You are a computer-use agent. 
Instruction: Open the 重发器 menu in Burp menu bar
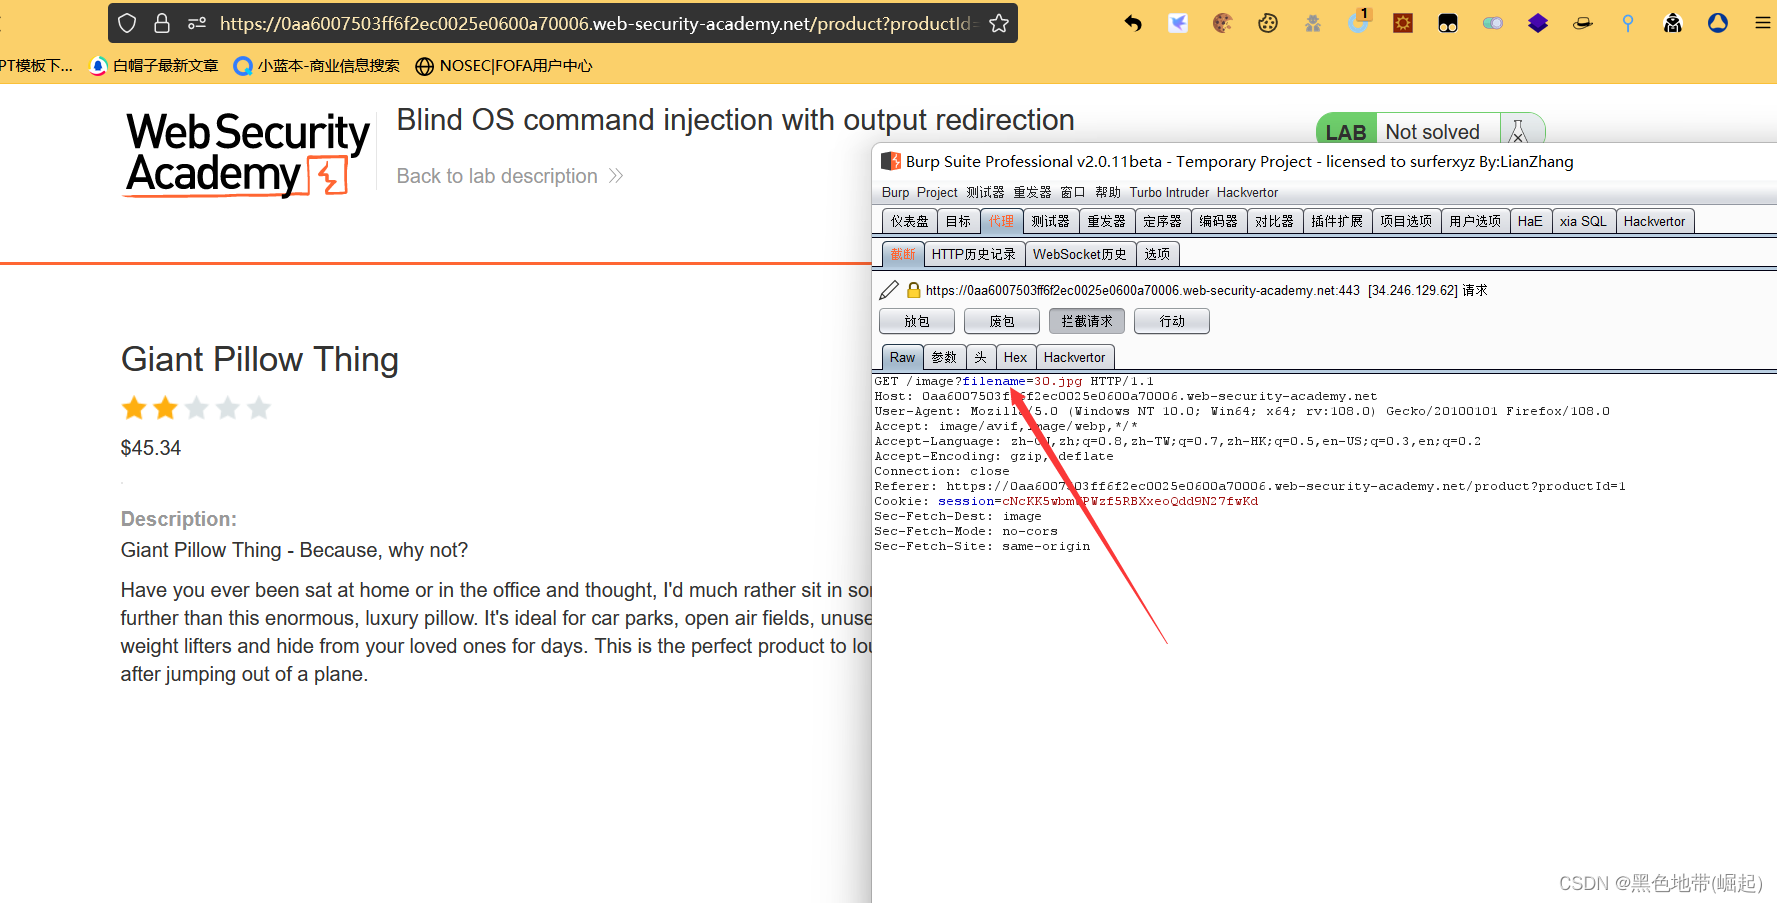point(1032,193)
